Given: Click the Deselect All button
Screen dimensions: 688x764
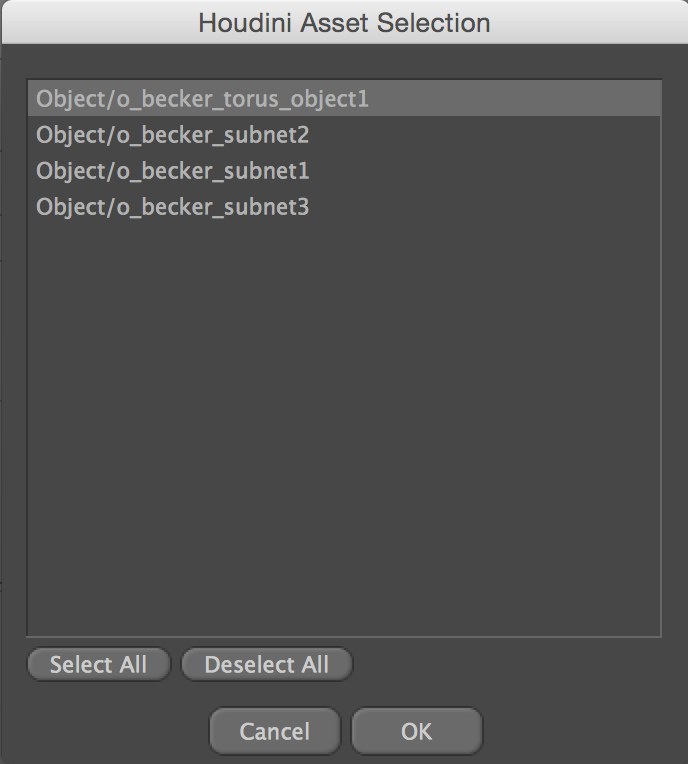Looking at the screenshot, I should (x=267, y=664).
